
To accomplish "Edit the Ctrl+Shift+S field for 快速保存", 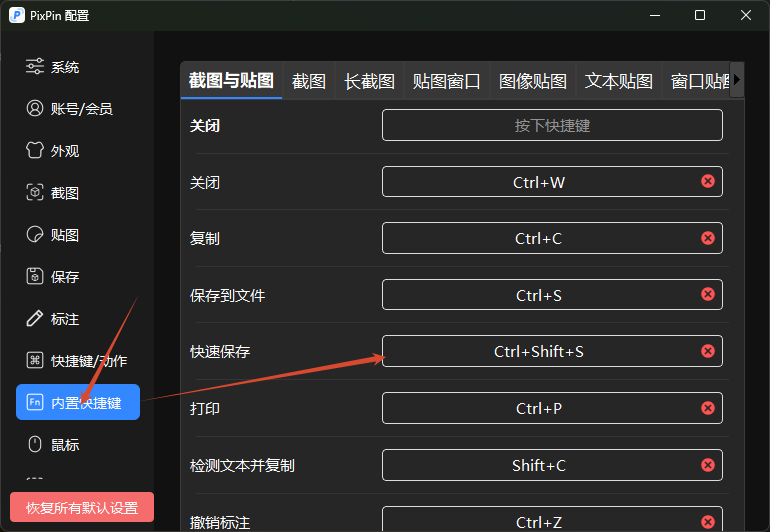I will coord(552,351).
